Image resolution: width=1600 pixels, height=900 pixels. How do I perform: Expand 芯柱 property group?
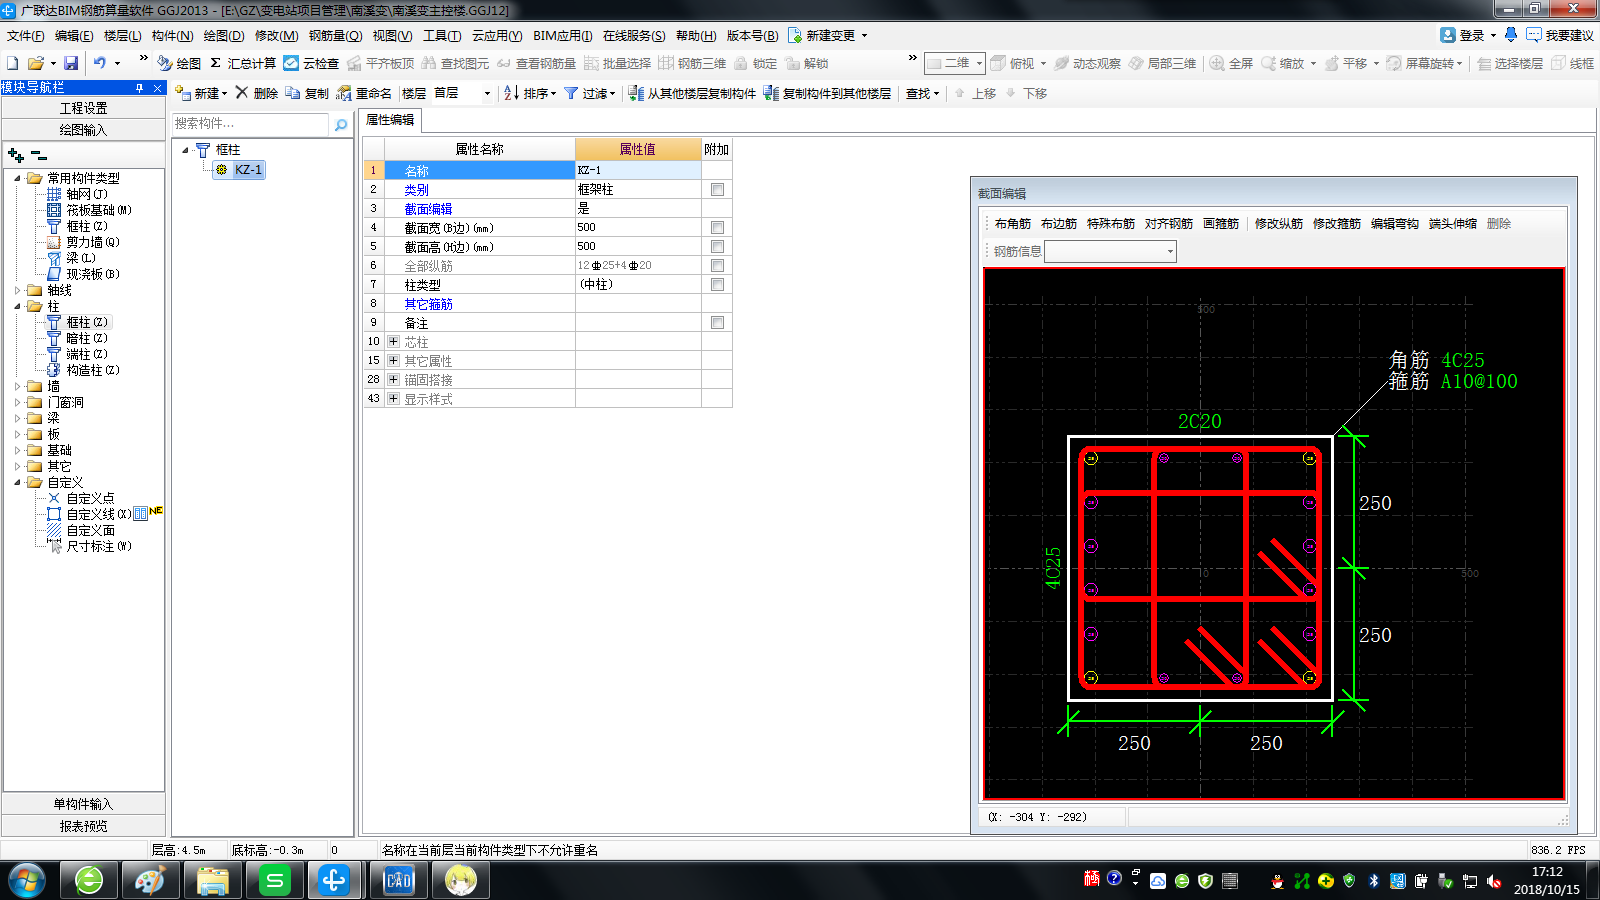click(393, 341)
